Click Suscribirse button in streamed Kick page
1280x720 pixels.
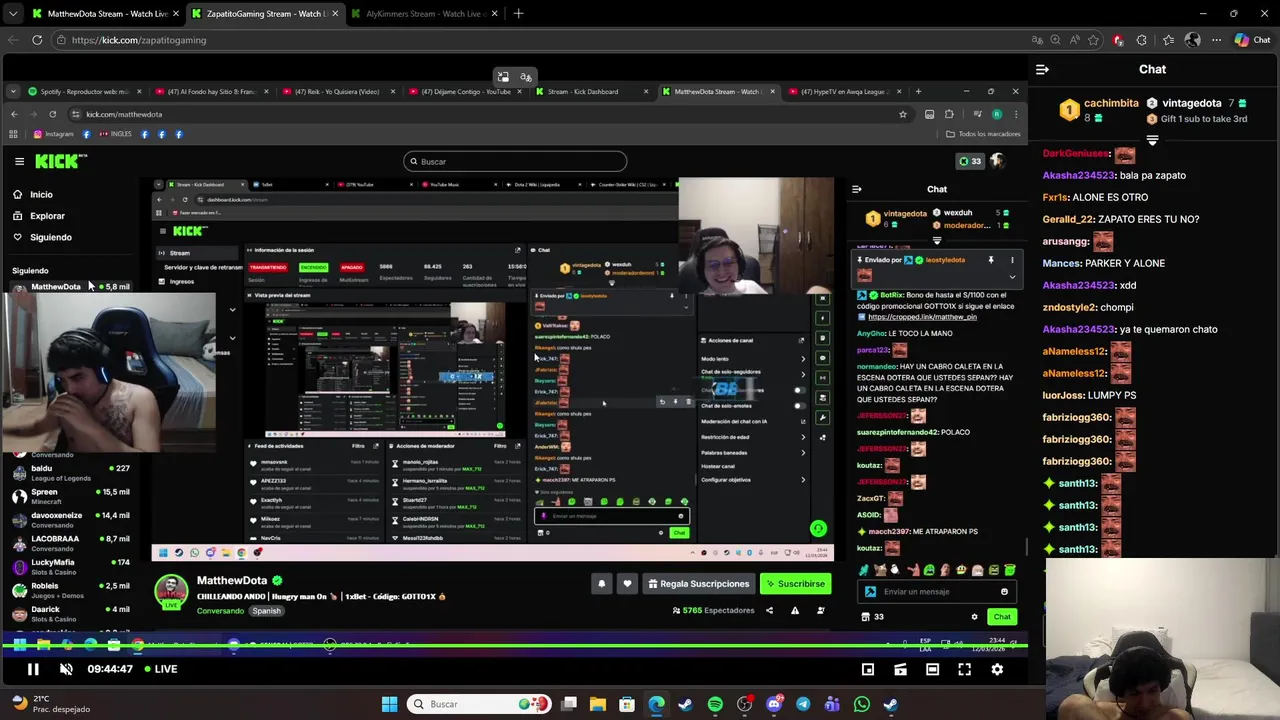click(x=796, y=584)
